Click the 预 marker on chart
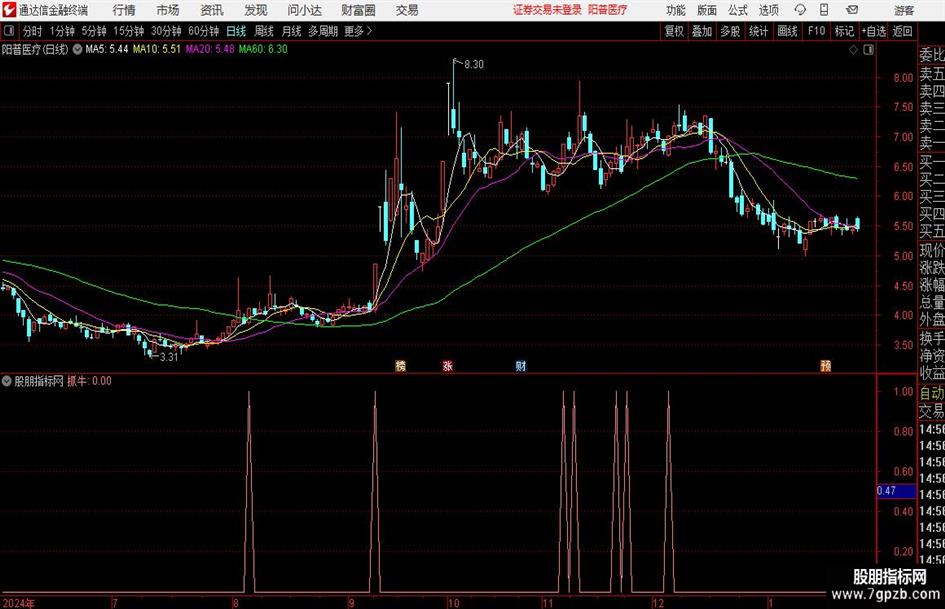The width and height of the screenshot is (945, 609). click(826, 365)
